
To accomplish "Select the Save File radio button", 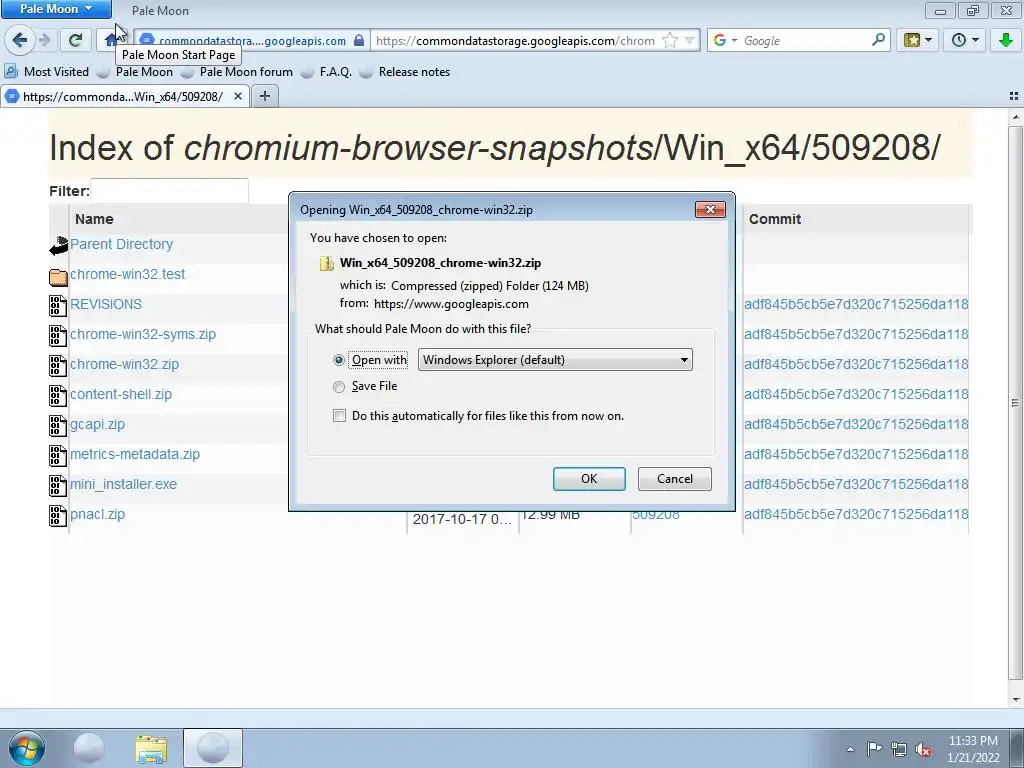I will (338, 387).
